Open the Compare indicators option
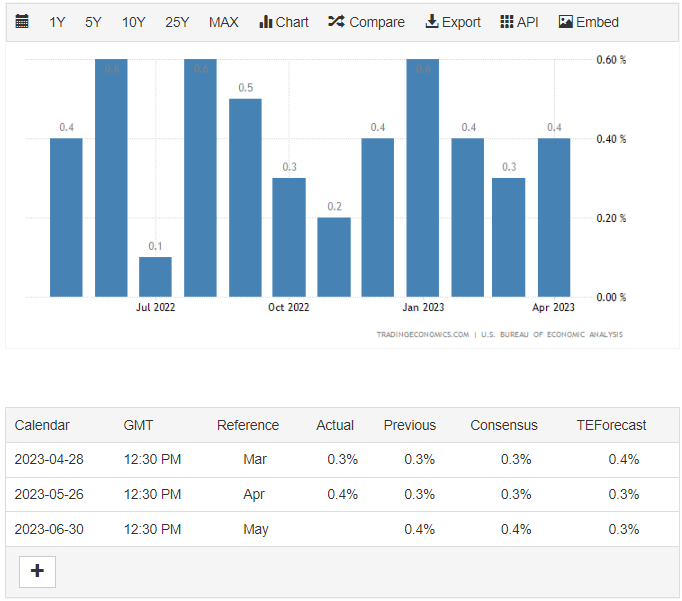682x601 pixels. click(x=366, y=22)
